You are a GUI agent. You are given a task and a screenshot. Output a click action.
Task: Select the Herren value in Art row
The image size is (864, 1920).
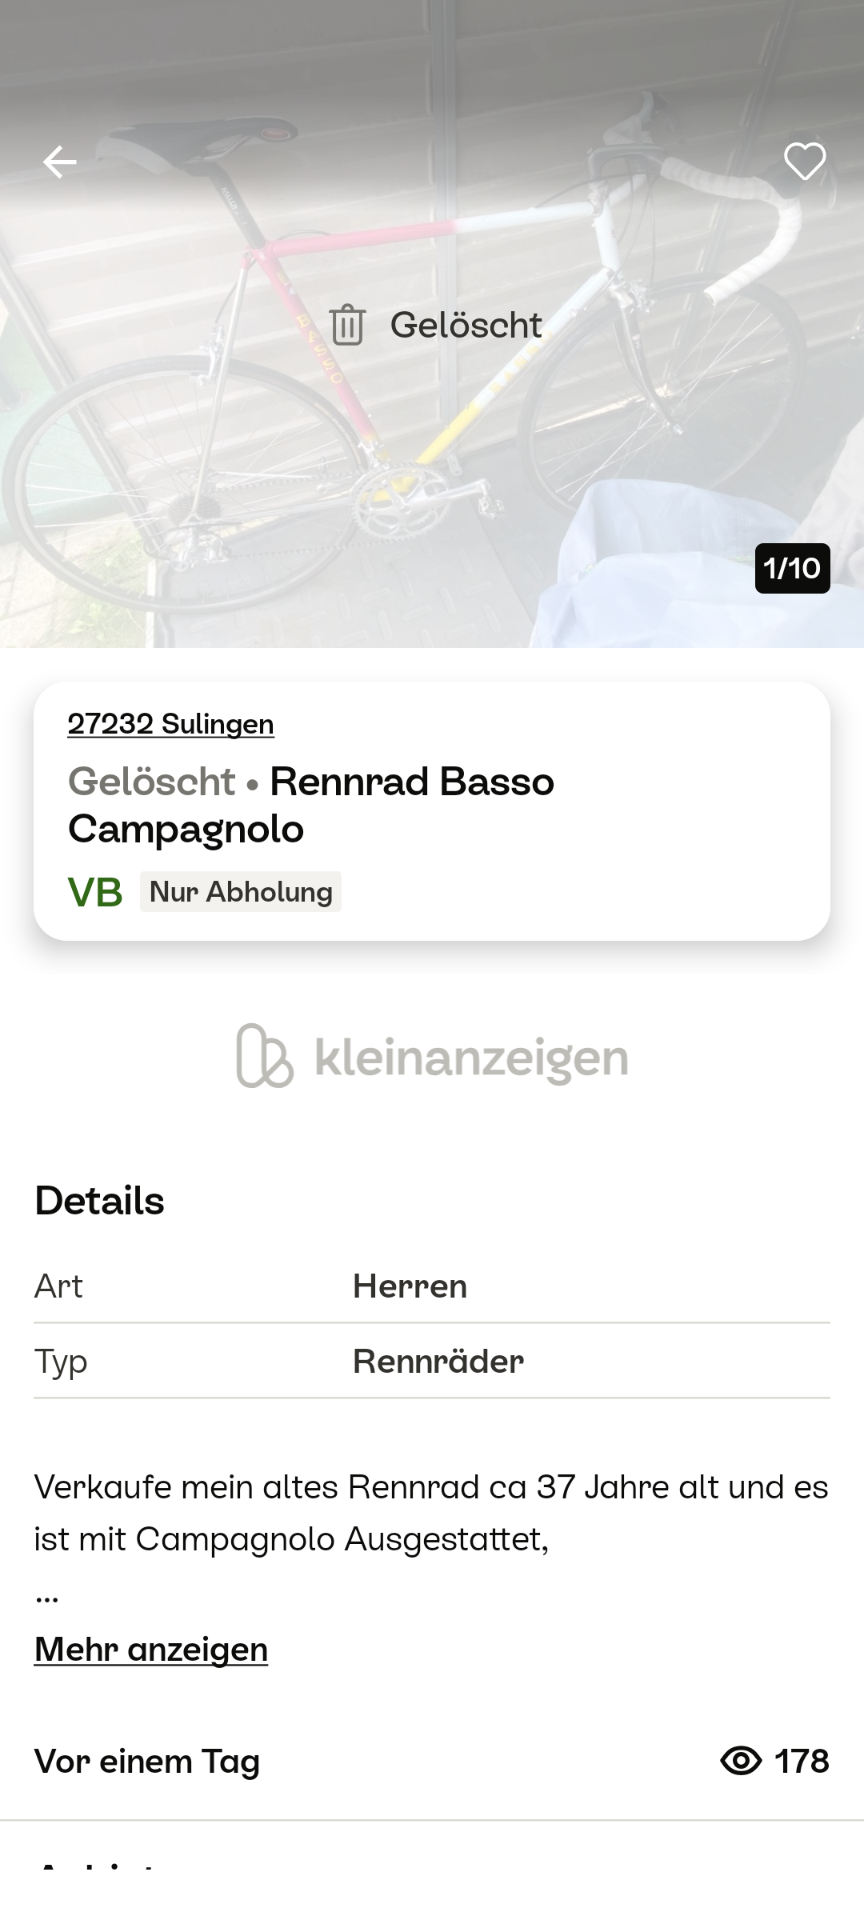tap(409, 1286)
